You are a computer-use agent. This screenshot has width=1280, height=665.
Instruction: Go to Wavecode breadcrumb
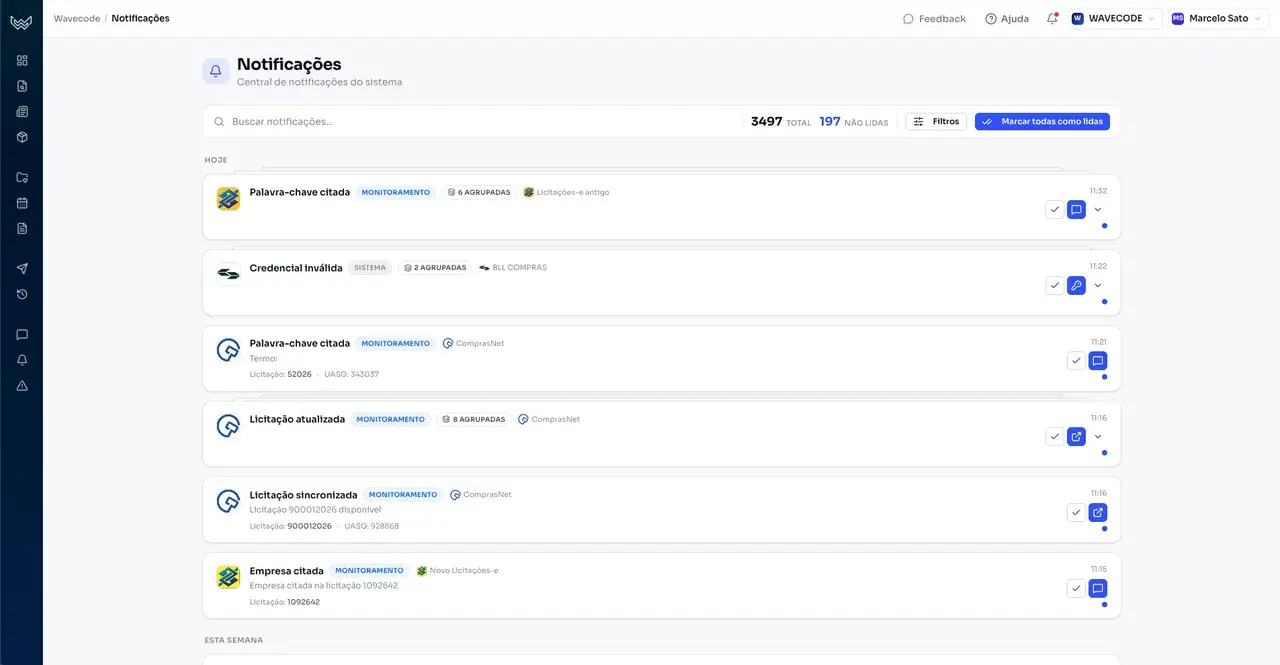tap(77, 18)
